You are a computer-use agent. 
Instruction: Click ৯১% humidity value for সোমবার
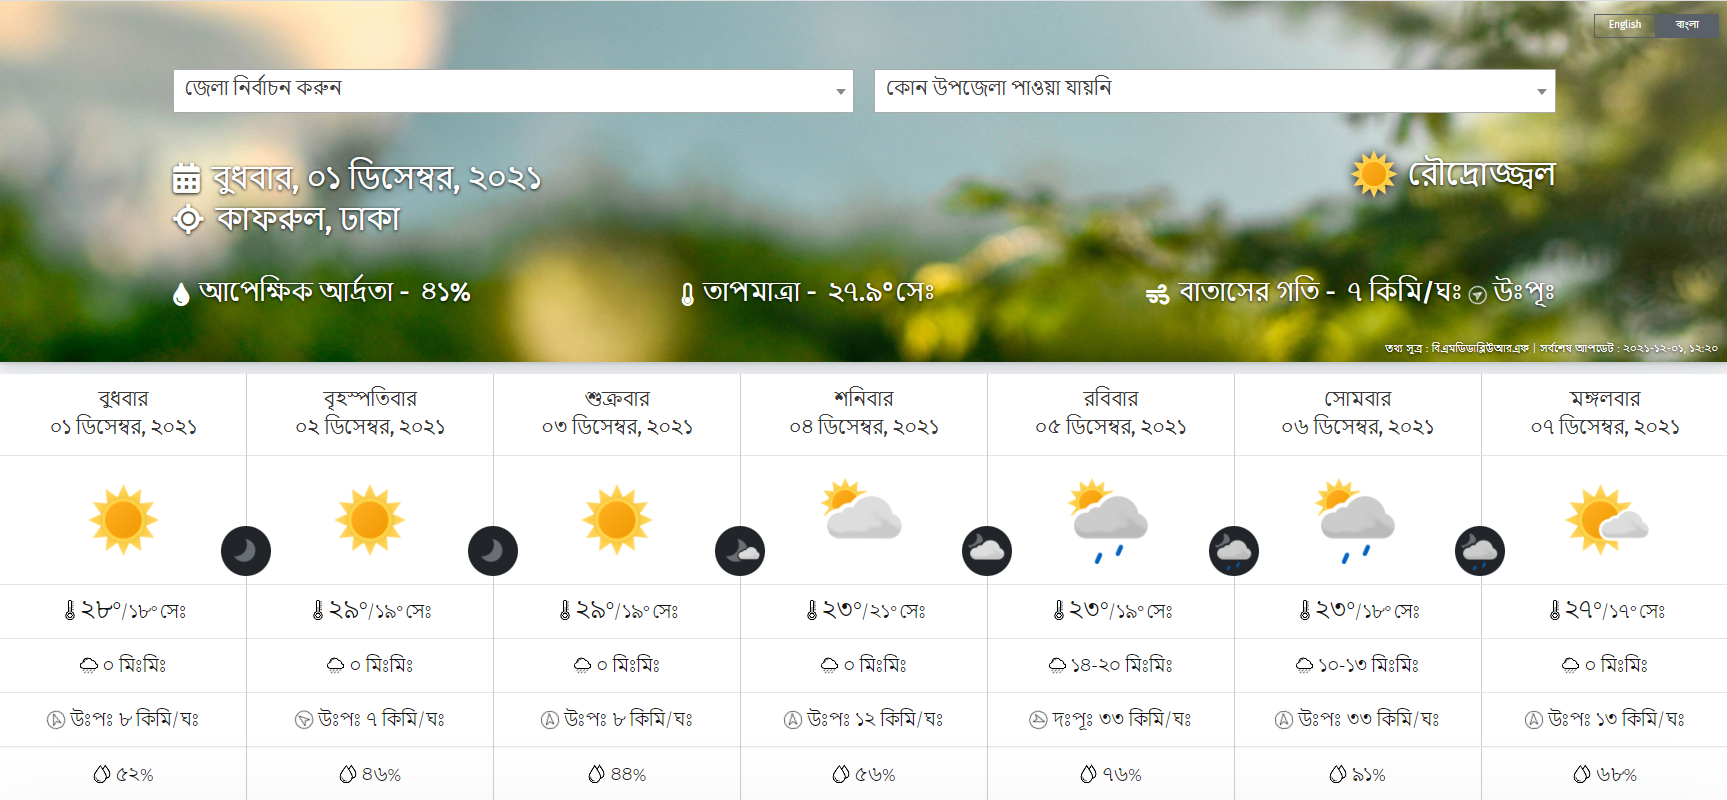(1369, 775)
